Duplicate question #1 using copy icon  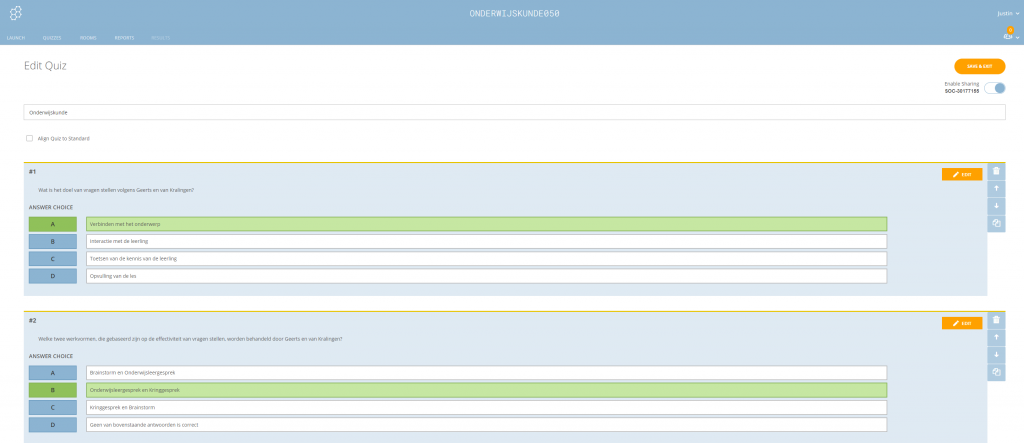click(996, 223)
